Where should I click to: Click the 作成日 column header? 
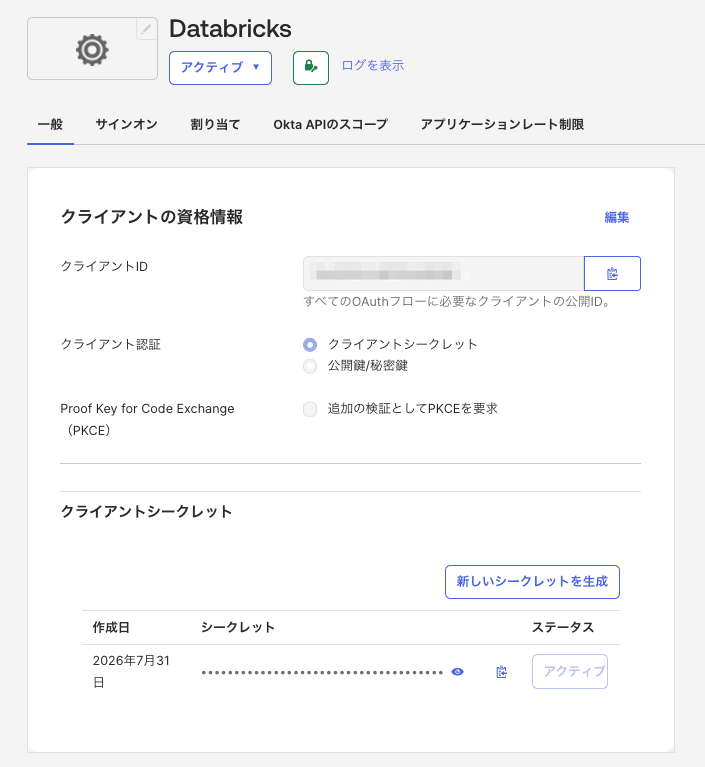[x=111, y=627]
